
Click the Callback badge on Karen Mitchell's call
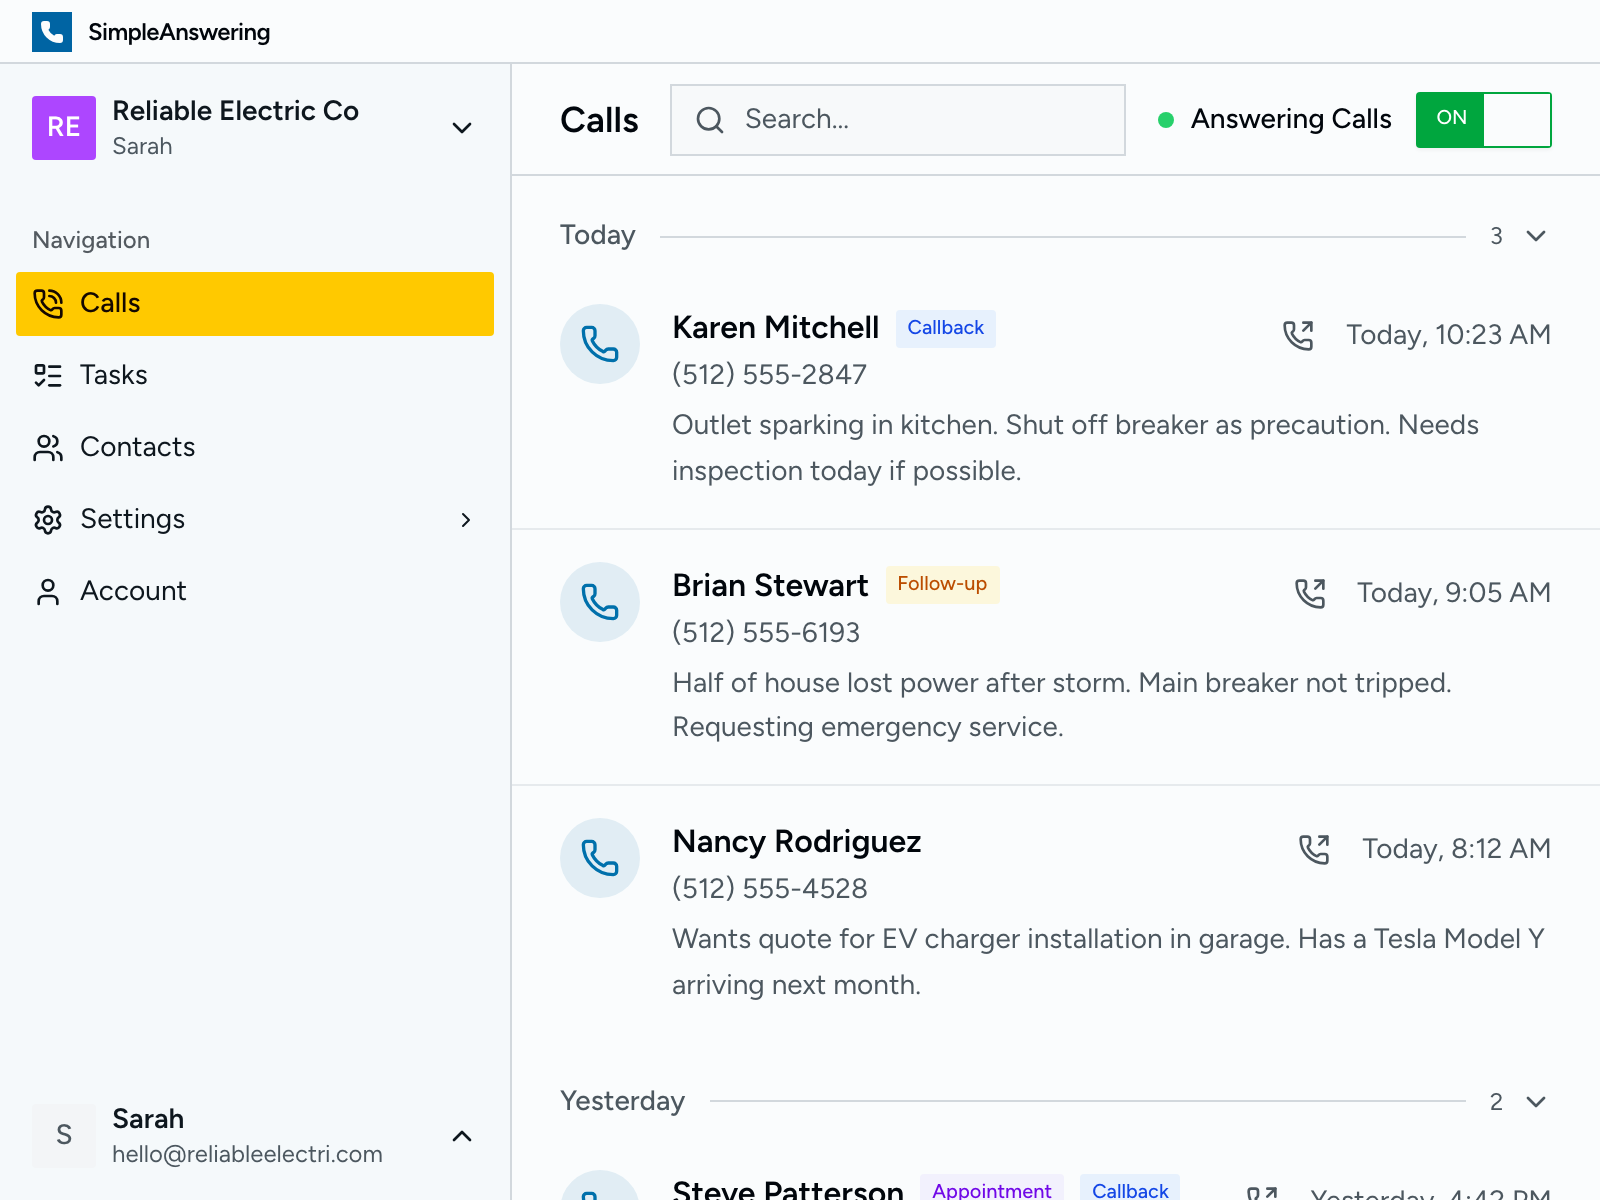[945, 328]
